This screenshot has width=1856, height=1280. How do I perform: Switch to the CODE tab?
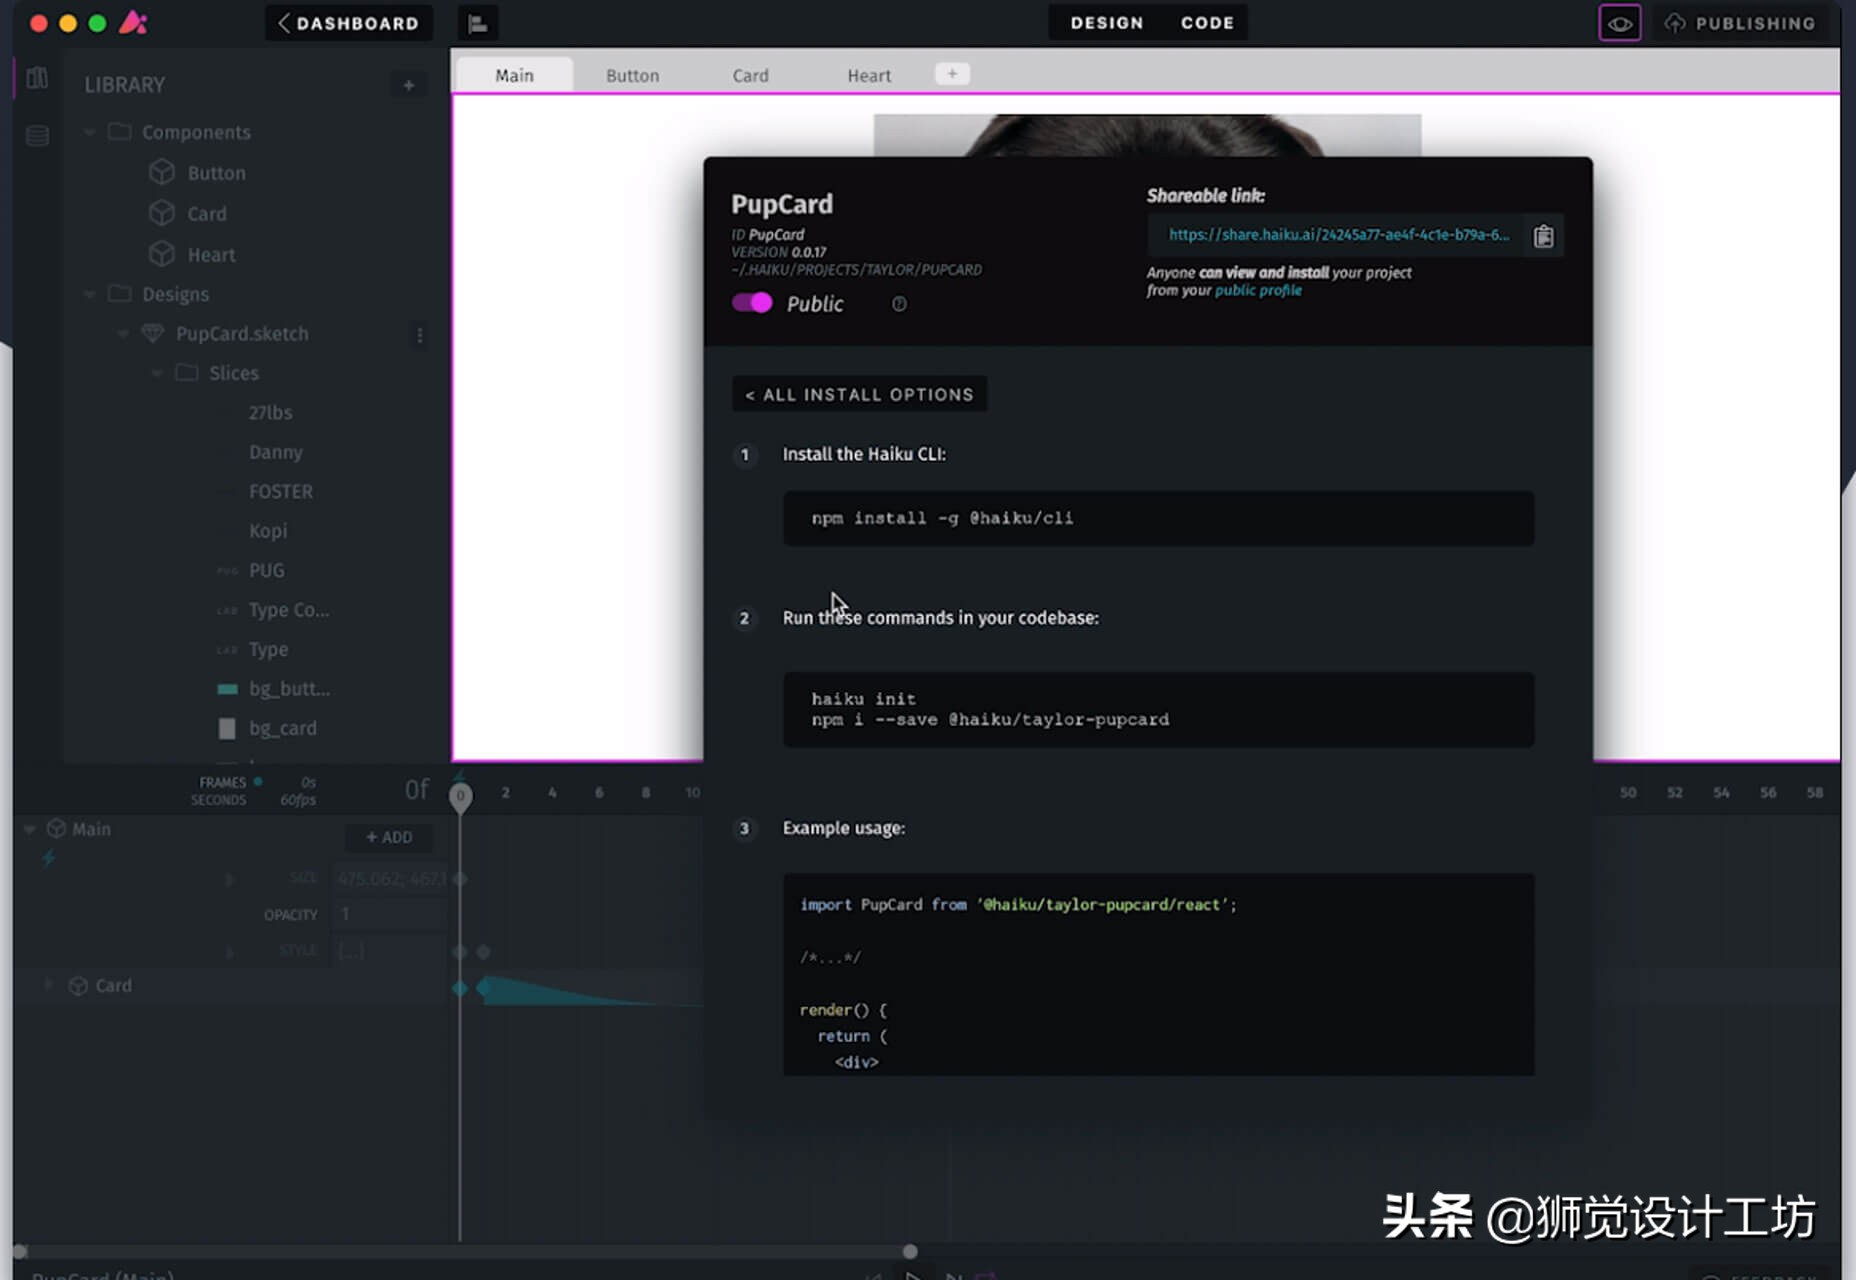pos(1206,22)
